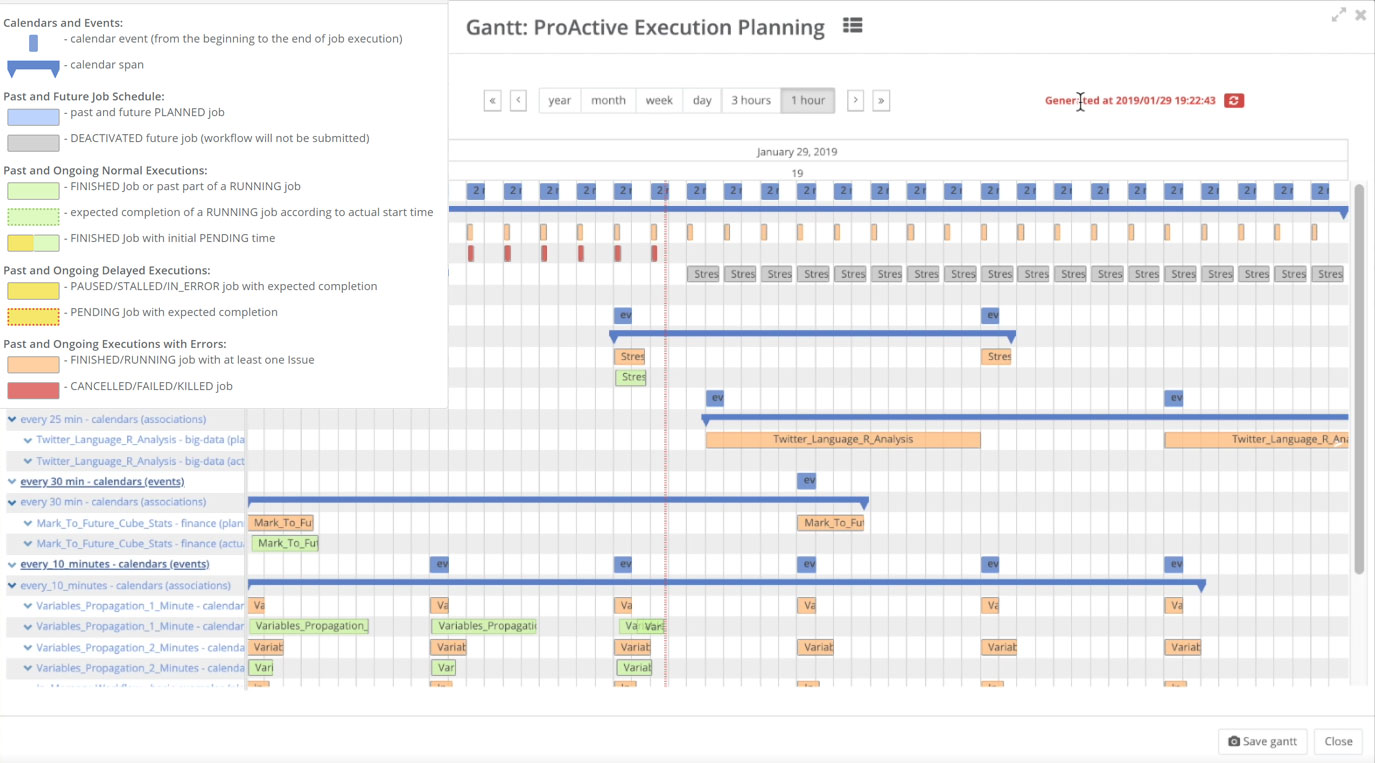Click the FINISHED Job green legend swatch
This screenshot has width=1375, height=763.
tap(33, 190)
